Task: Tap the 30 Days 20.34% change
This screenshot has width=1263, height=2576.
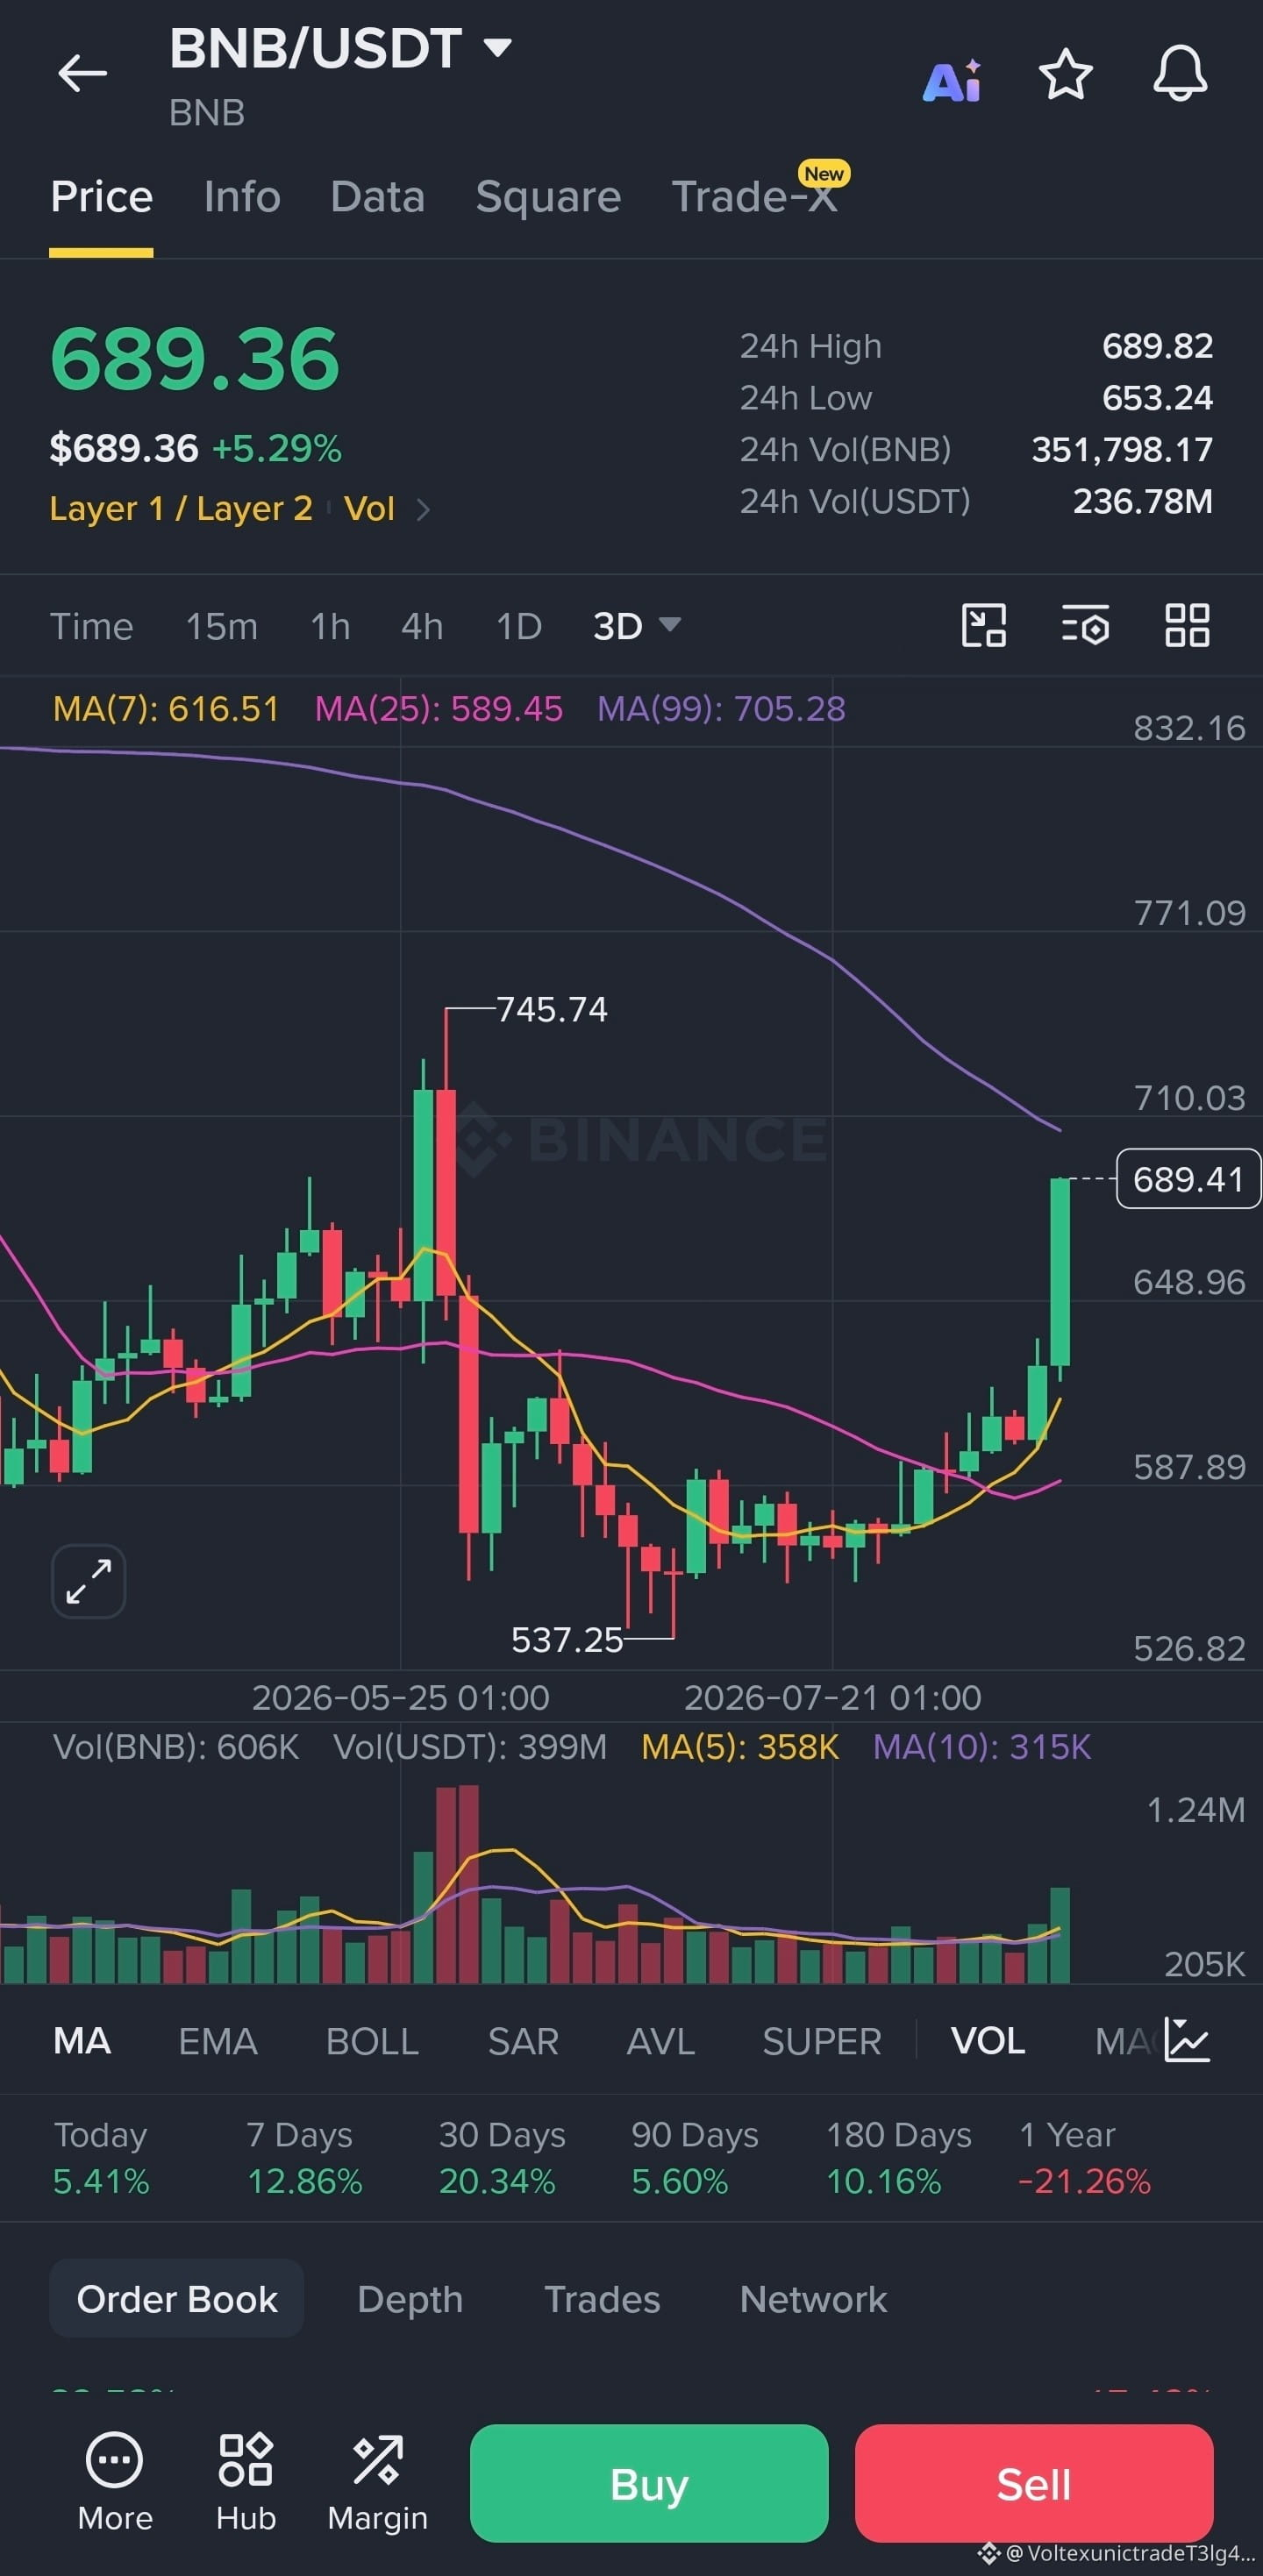Action: [502, 2158]
